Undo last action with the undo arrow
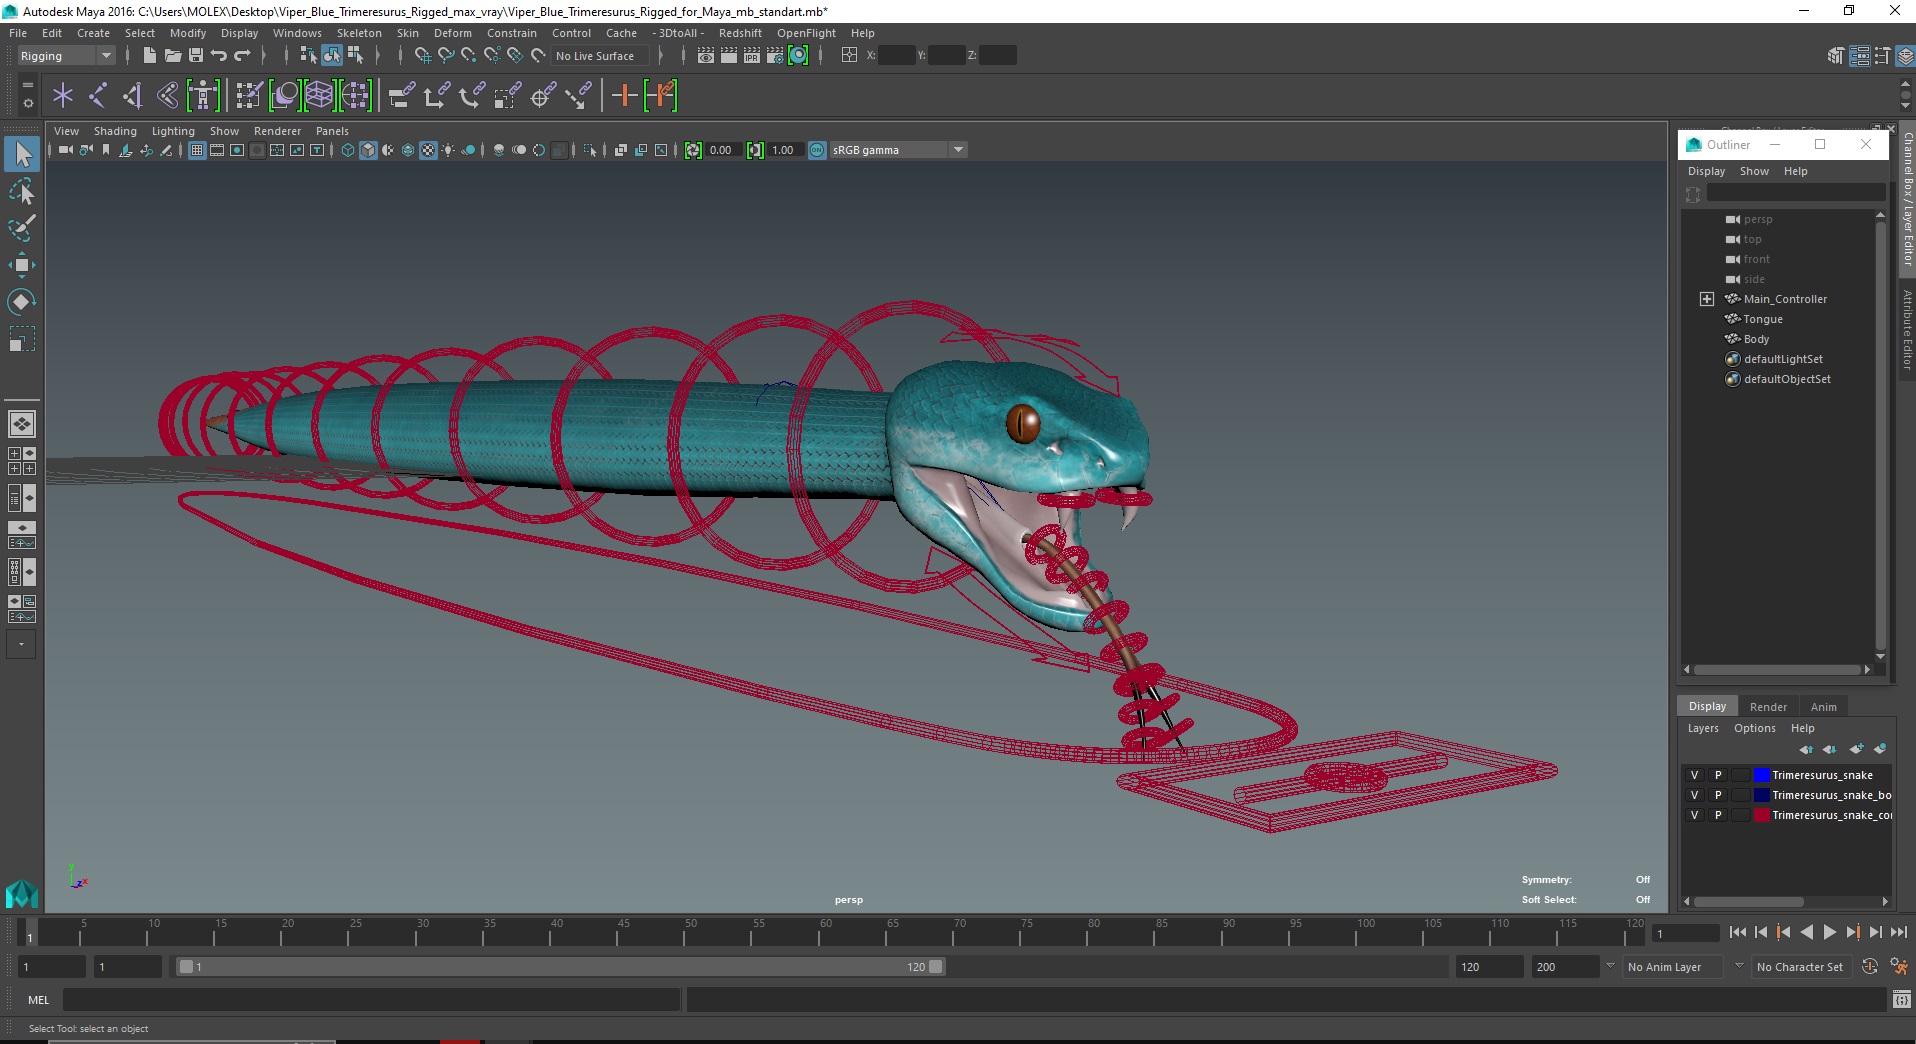 point(219,56)
